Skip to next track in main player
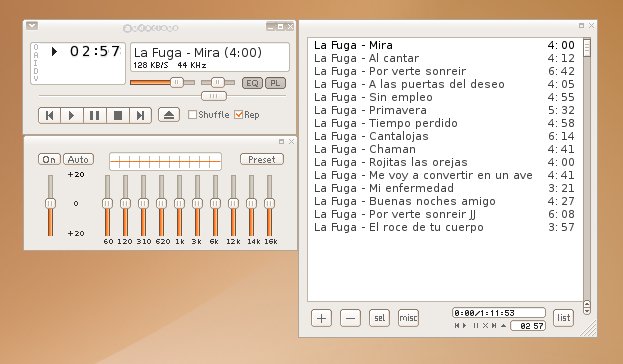This screenshot has height=364, width=623. coord(140,116)
